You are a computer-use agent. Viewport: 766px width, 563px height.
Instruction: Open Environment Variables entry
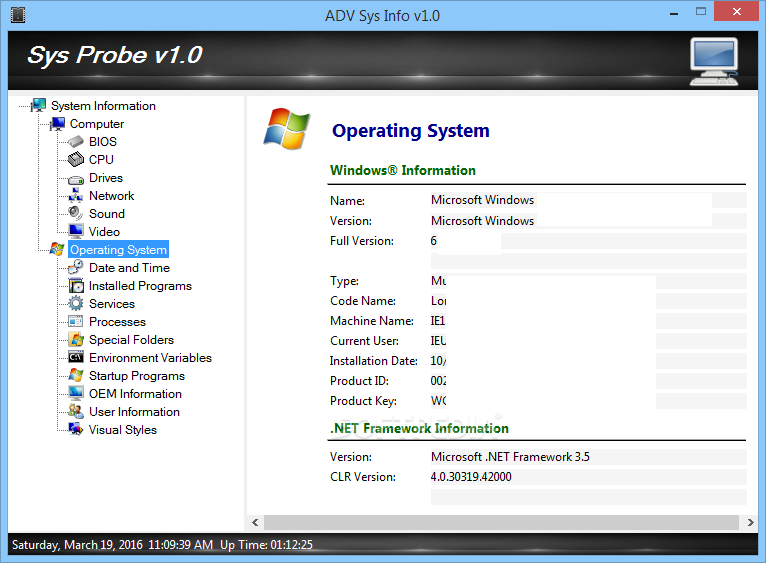[x=150, y=358]
